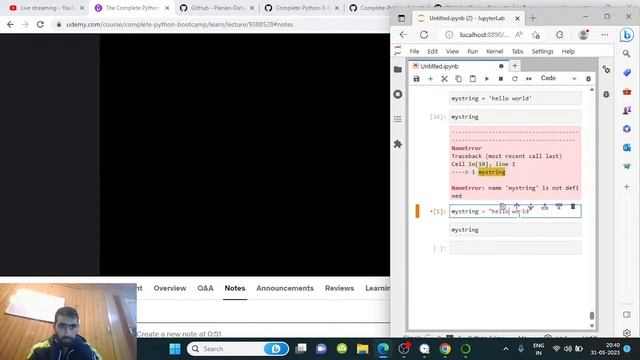Open the Edge sidebar search icon

(627, 53)
